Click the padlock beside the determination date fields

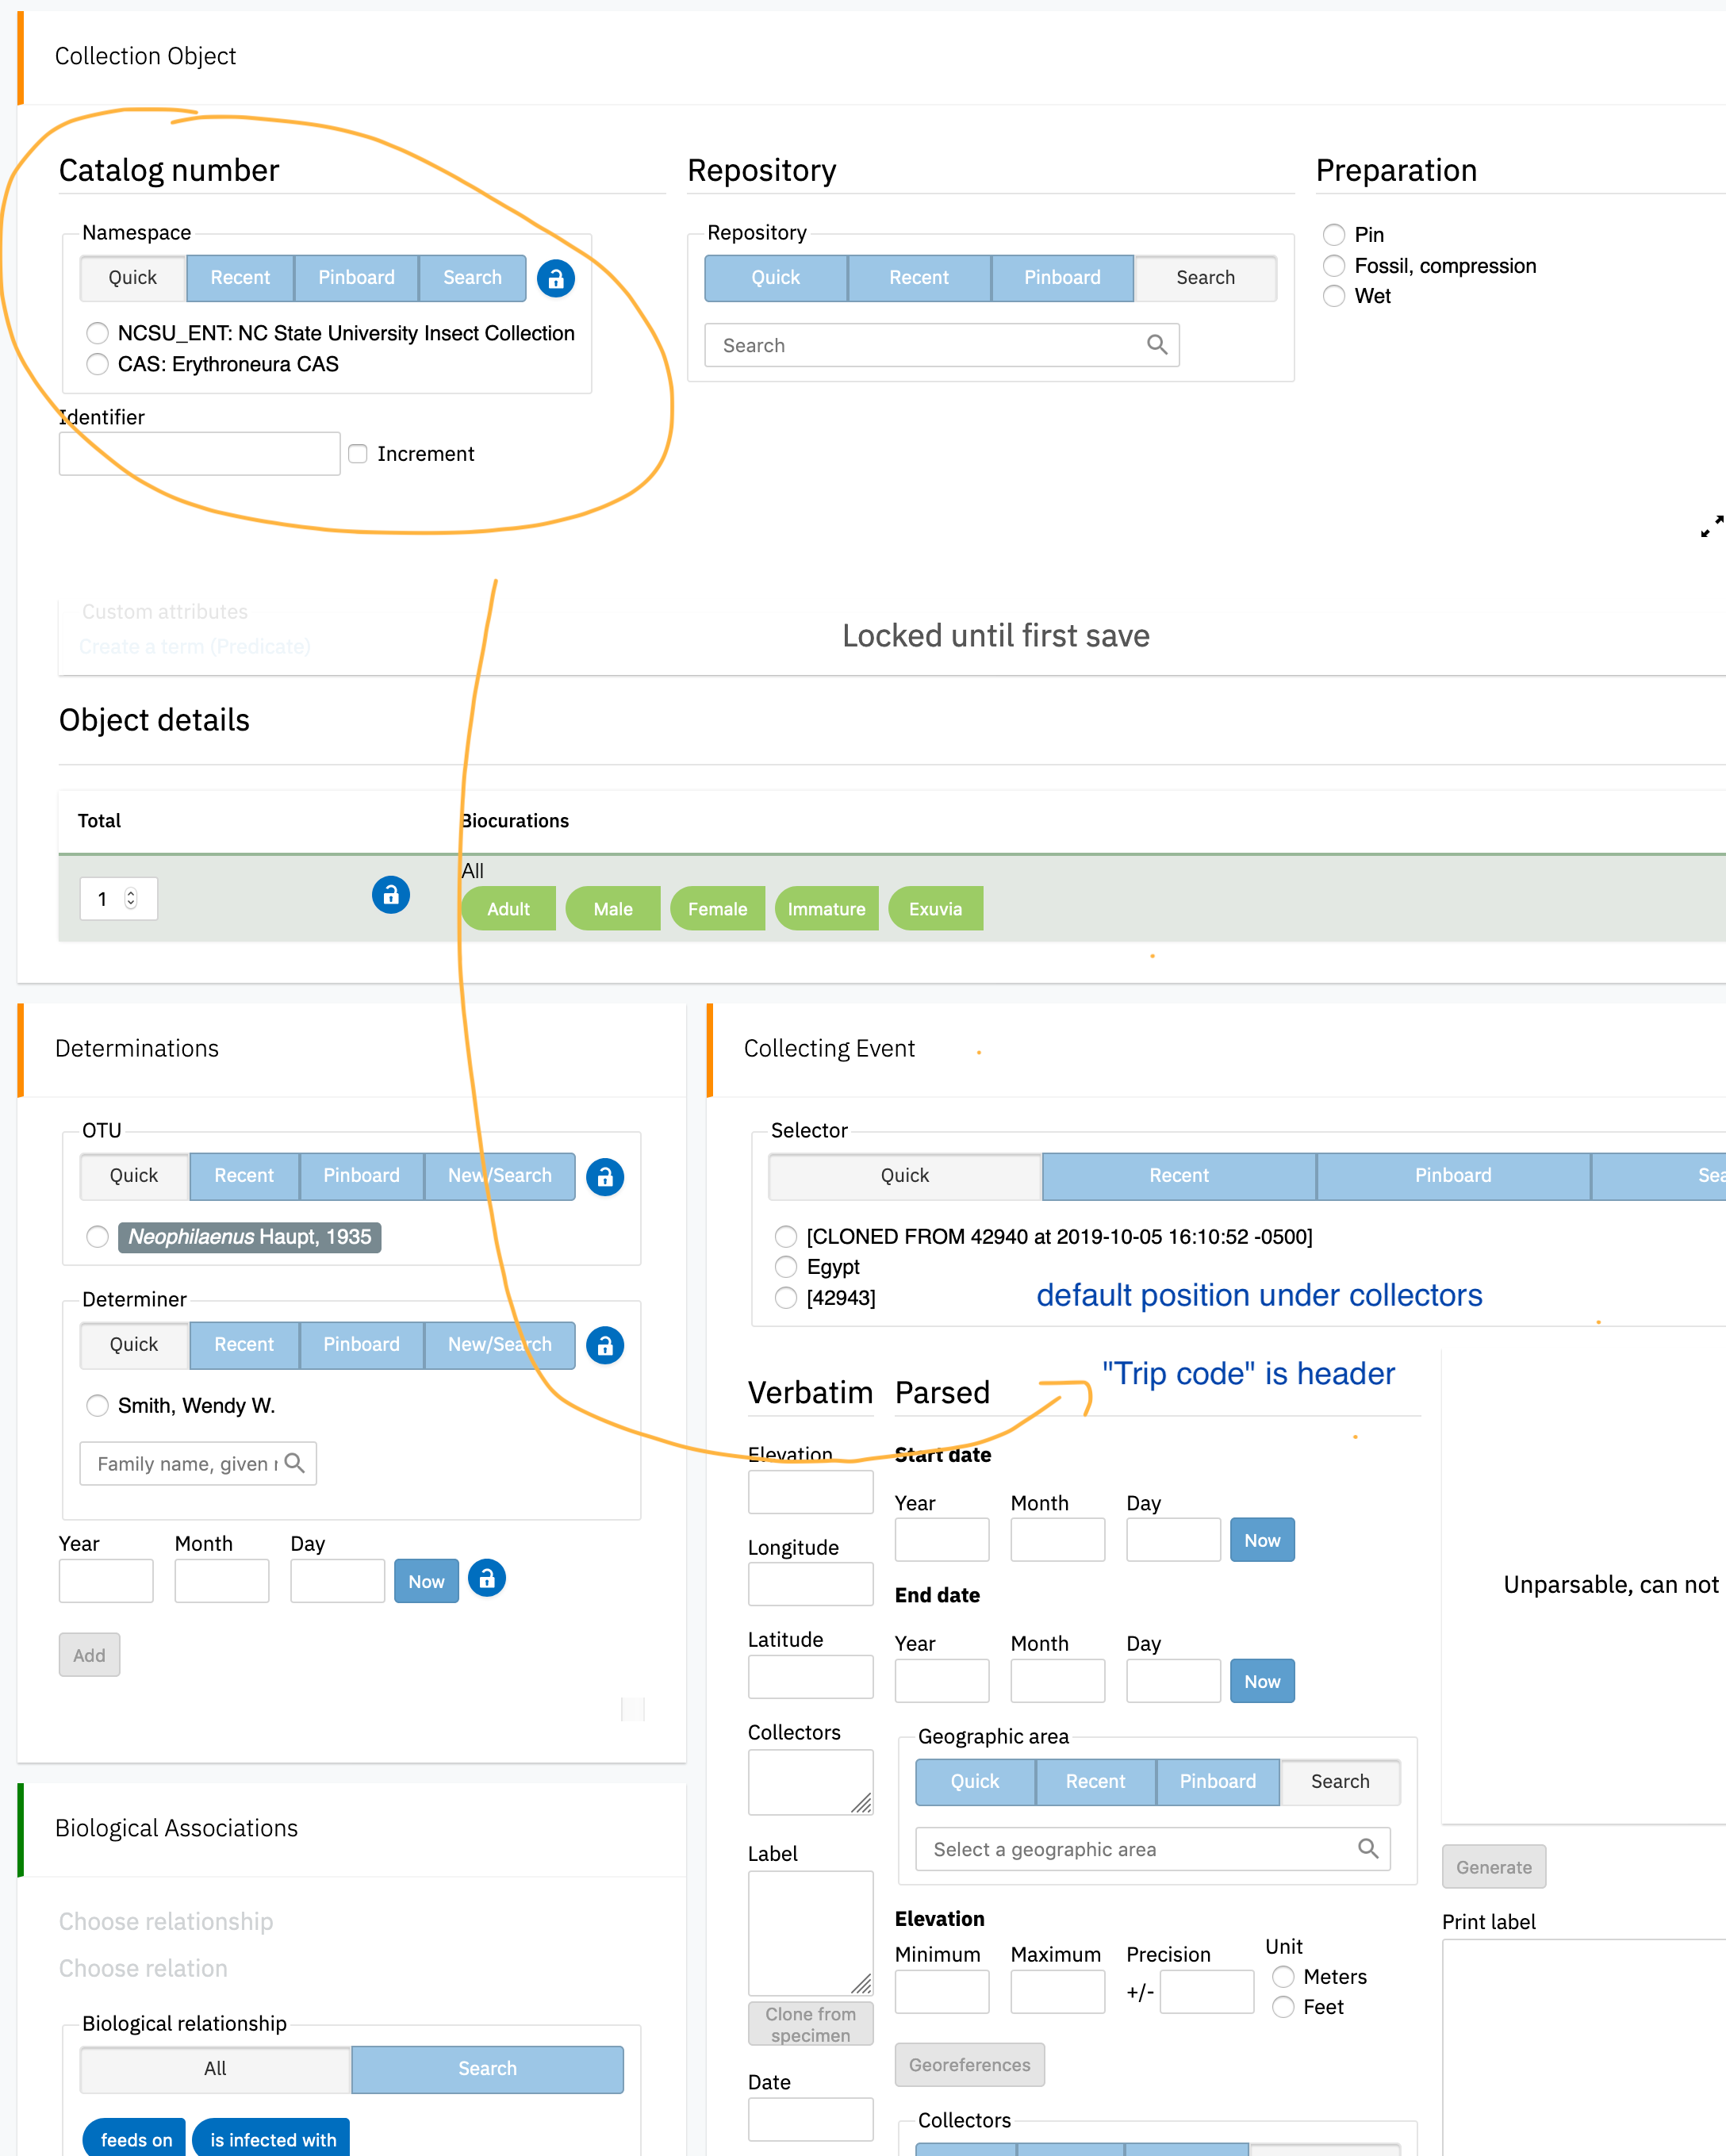pos(487,1578)
